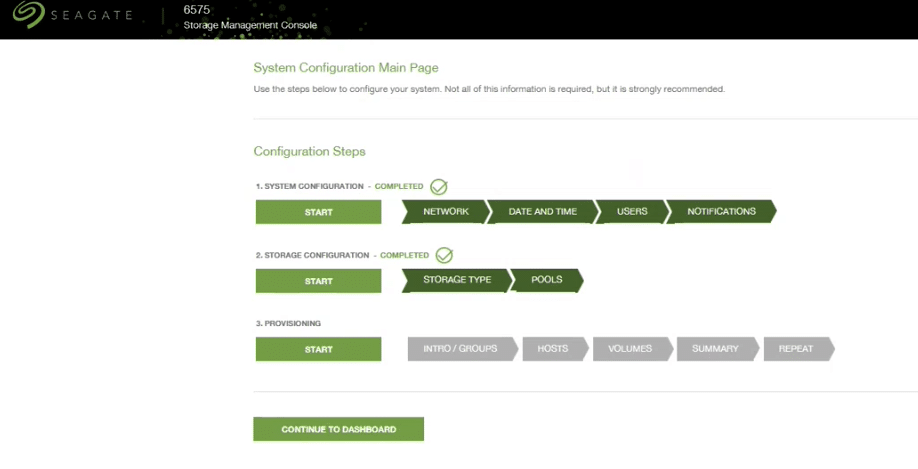
Task: Click the 6575 system name
Action: click(x=197, y=10)
